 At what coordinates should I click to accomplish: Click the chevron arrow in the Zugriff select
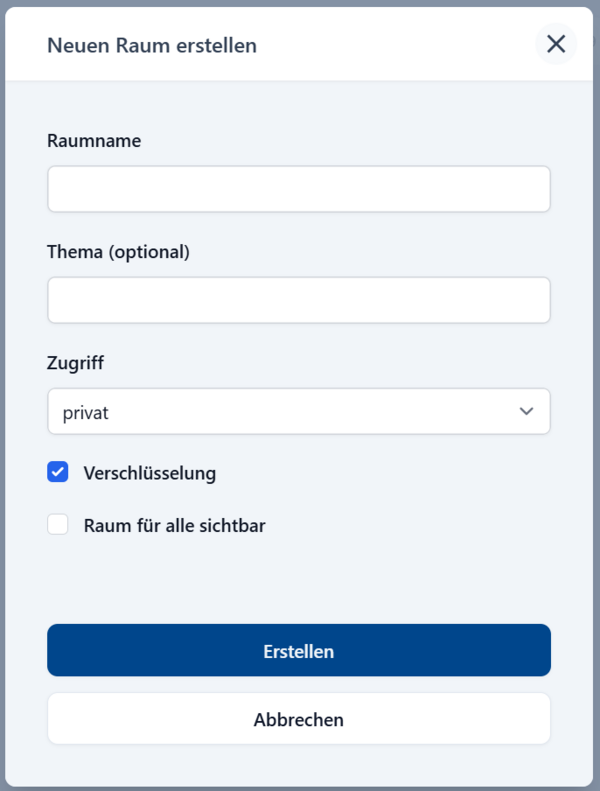tap(526, 411)
